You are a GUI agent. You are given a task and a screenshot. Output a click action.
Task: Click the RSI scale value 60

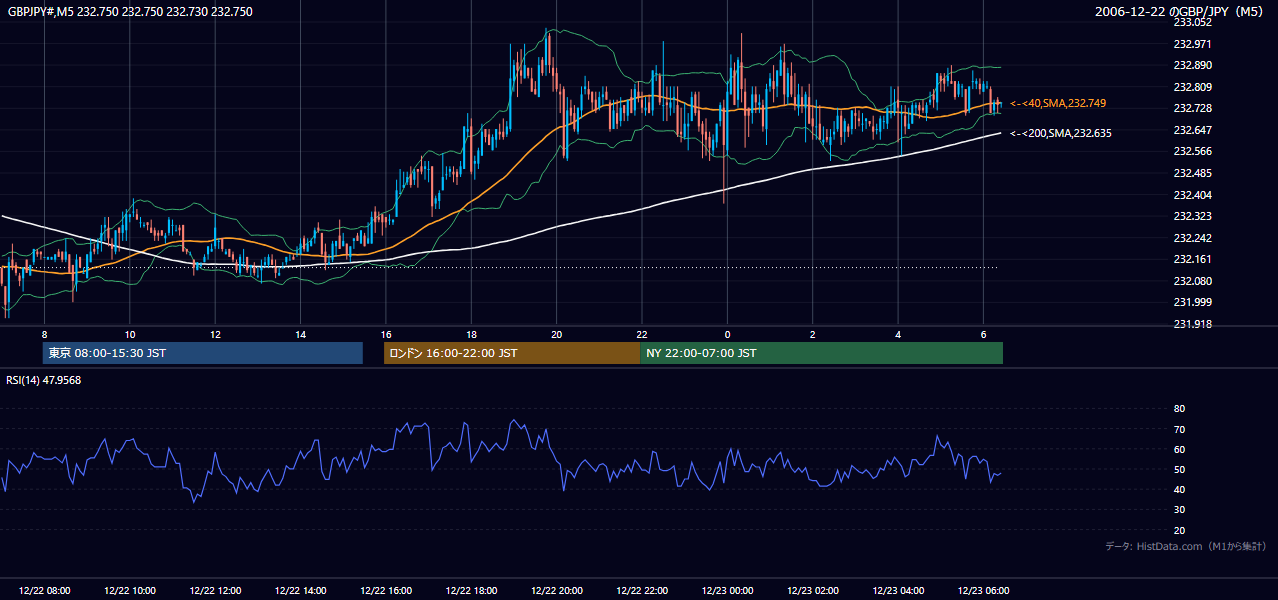coord(1179,449)
